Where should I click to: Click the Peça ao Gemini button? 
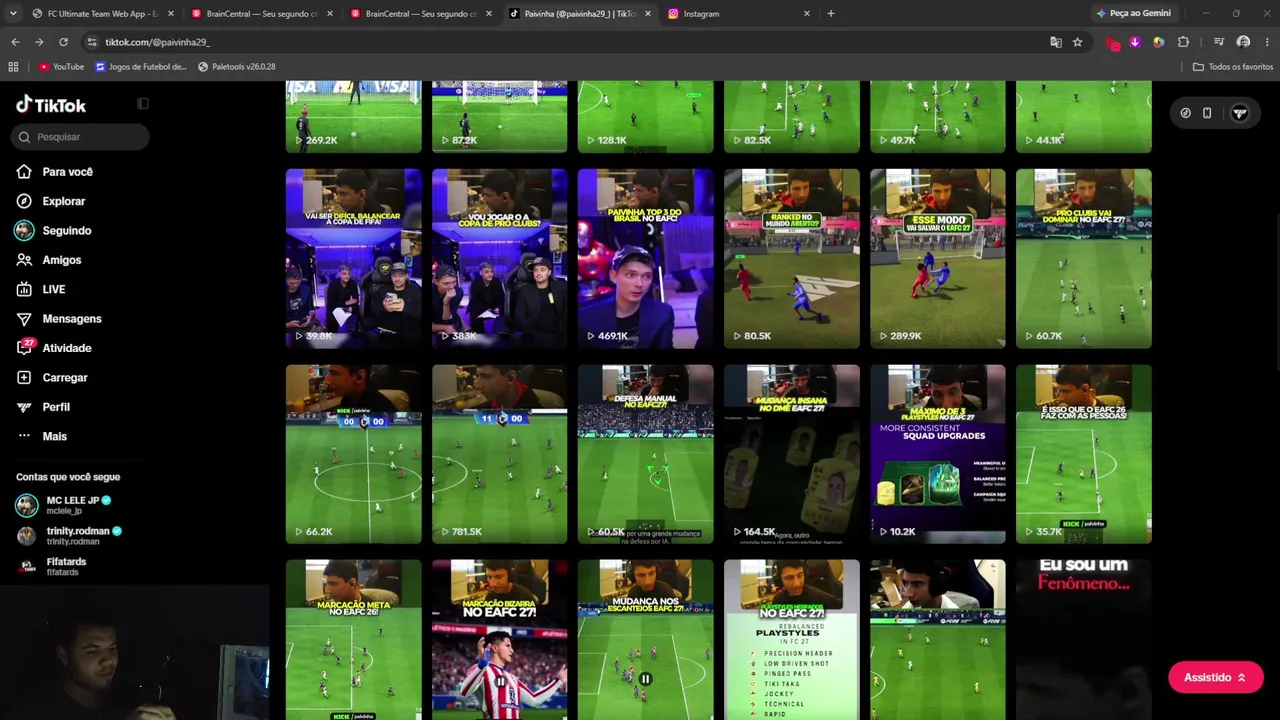[1133, 14]
